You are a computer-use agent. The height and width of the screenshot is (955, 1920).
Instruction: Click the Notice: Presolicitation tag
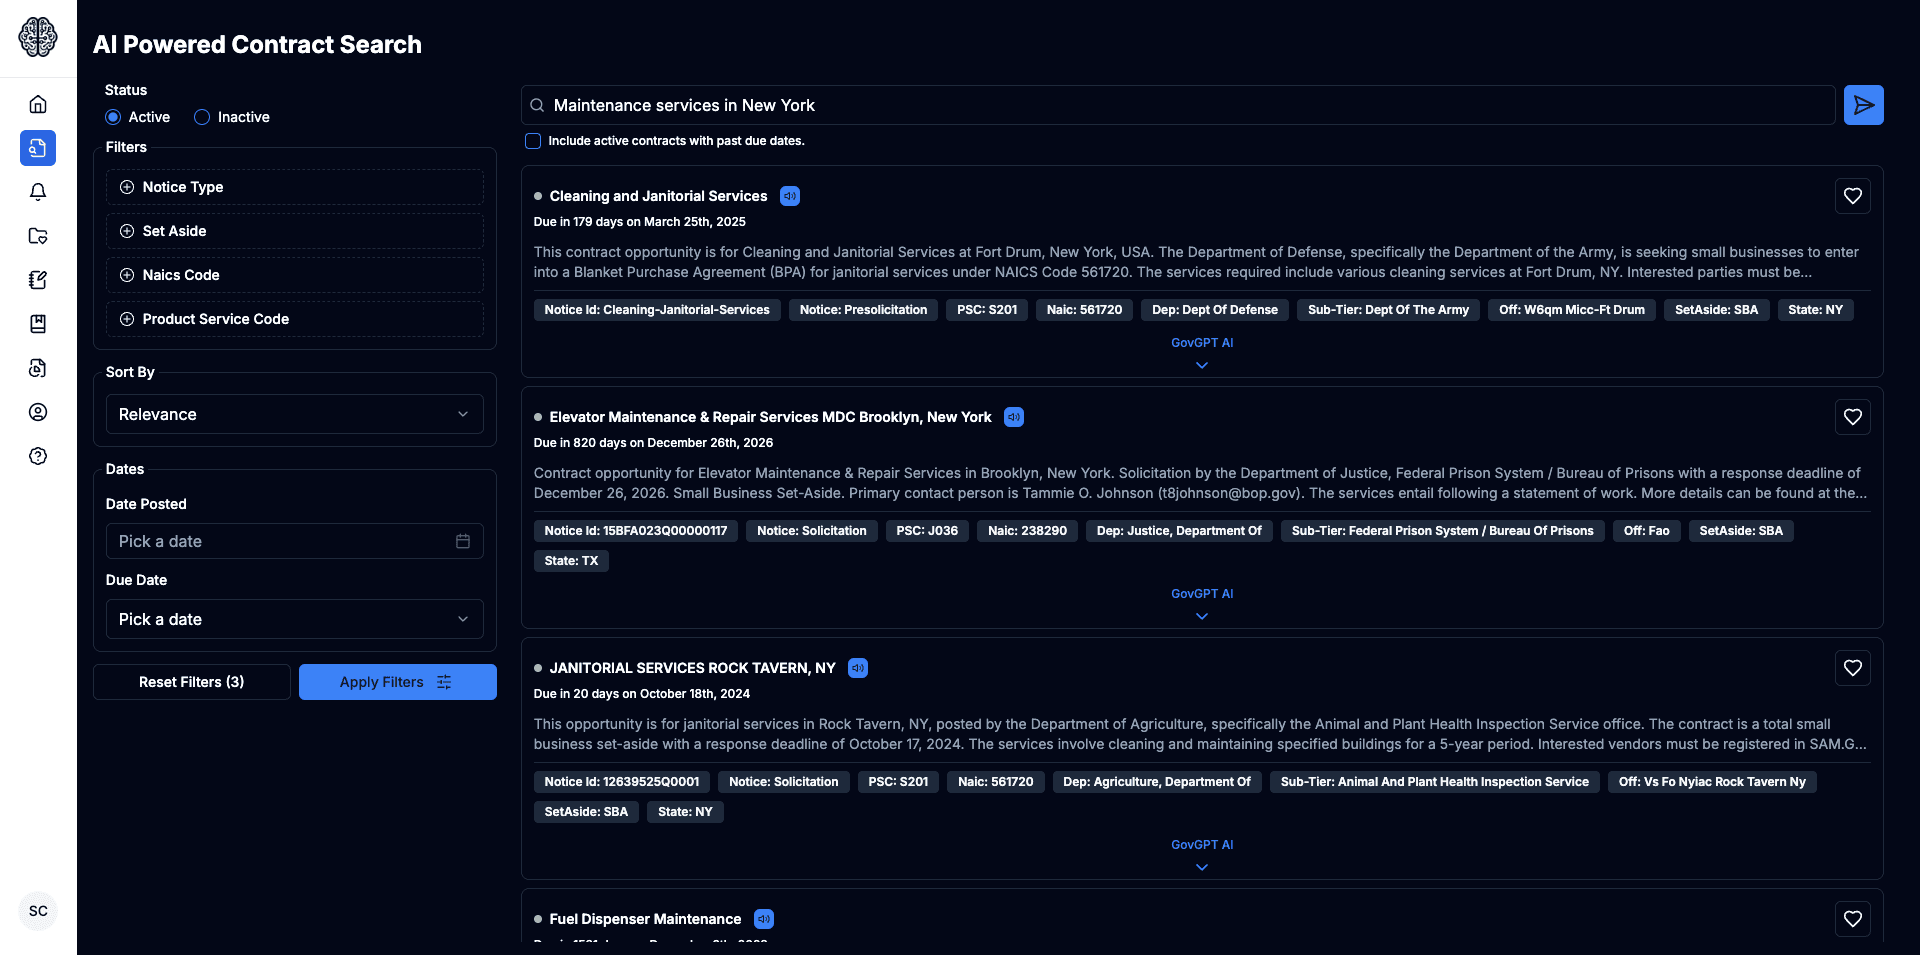tap(863, 310)
